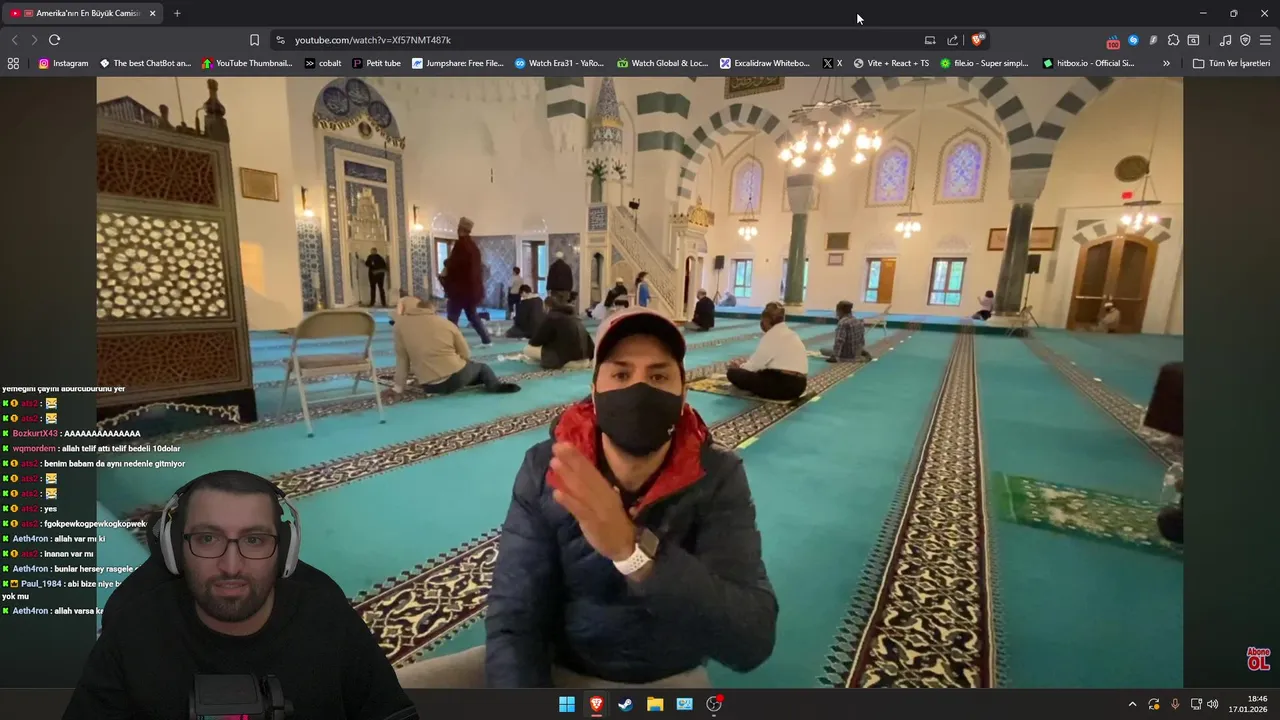Open the X bookmark
This screenshot has width=1280, height=720.
[x=832, y=63]
